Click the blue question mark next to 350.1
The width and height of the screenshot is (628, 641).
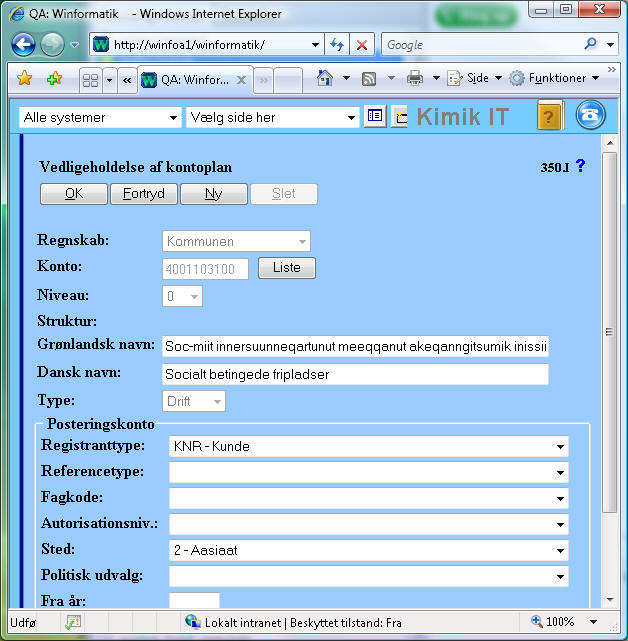point(580,166)
